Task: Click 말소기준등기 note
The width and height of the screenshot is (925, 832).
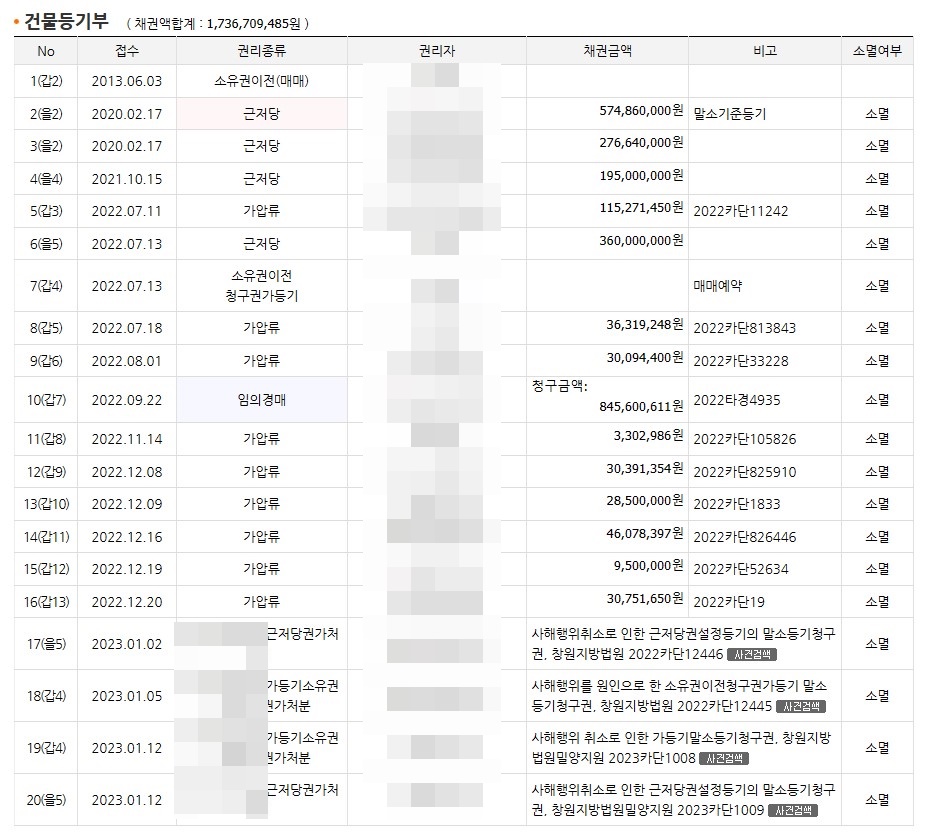Action: pos(730,114)
